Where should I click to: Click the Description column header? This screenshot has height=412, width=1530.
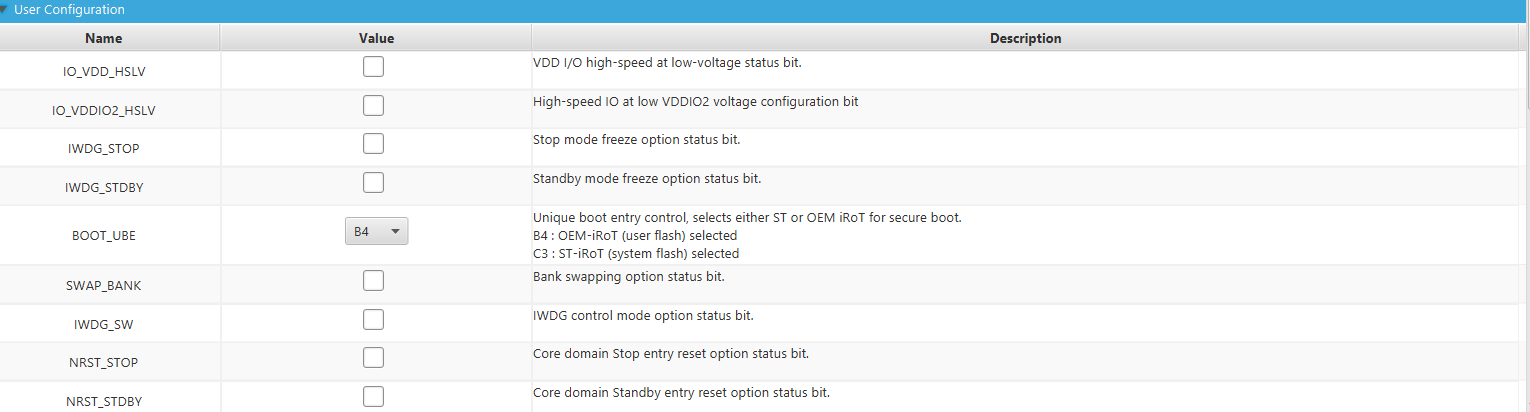click(x=1025, y=38)
